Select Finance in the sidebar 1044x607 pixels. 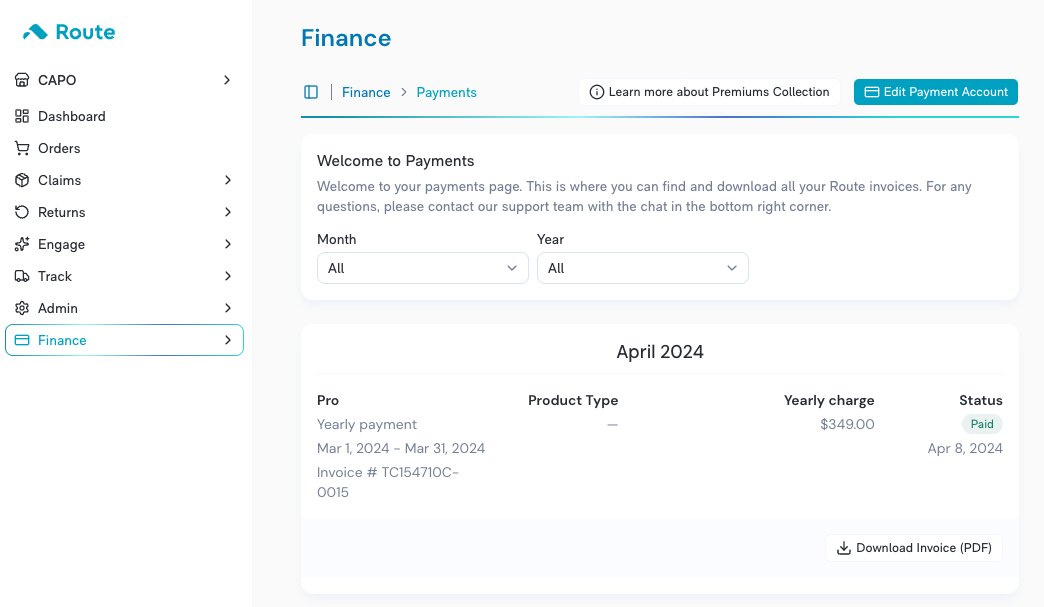(x=124, y=340)
